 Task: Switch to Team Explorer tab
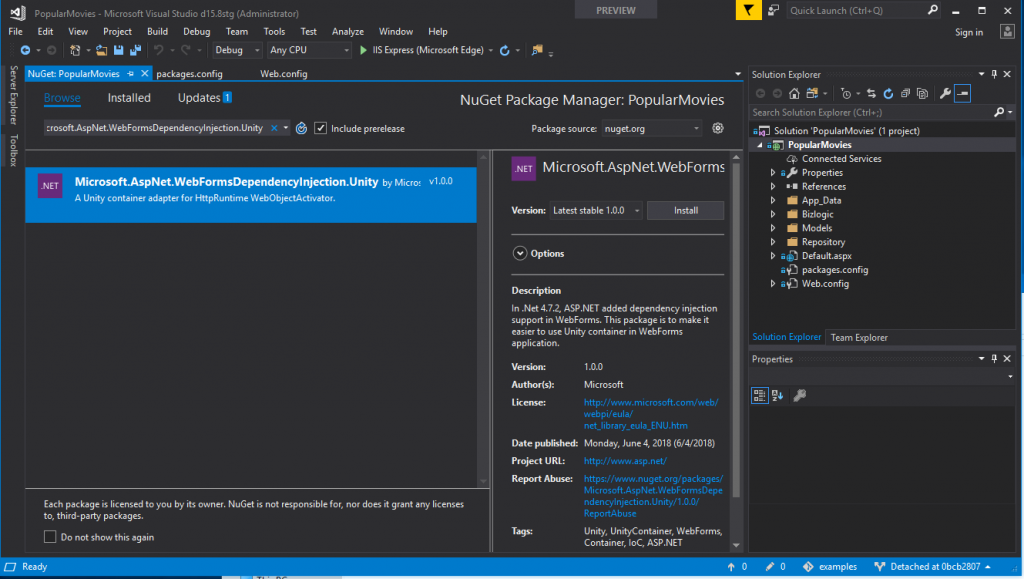click(859, 337)
